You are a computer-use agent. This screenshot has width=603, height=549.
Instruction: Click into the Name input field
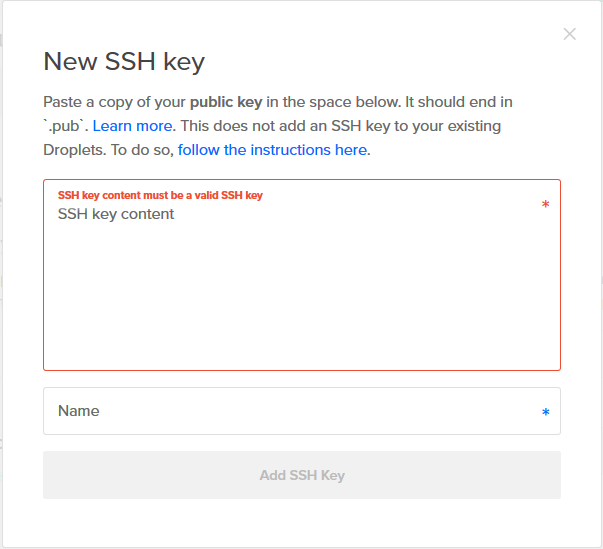[290, 411]
